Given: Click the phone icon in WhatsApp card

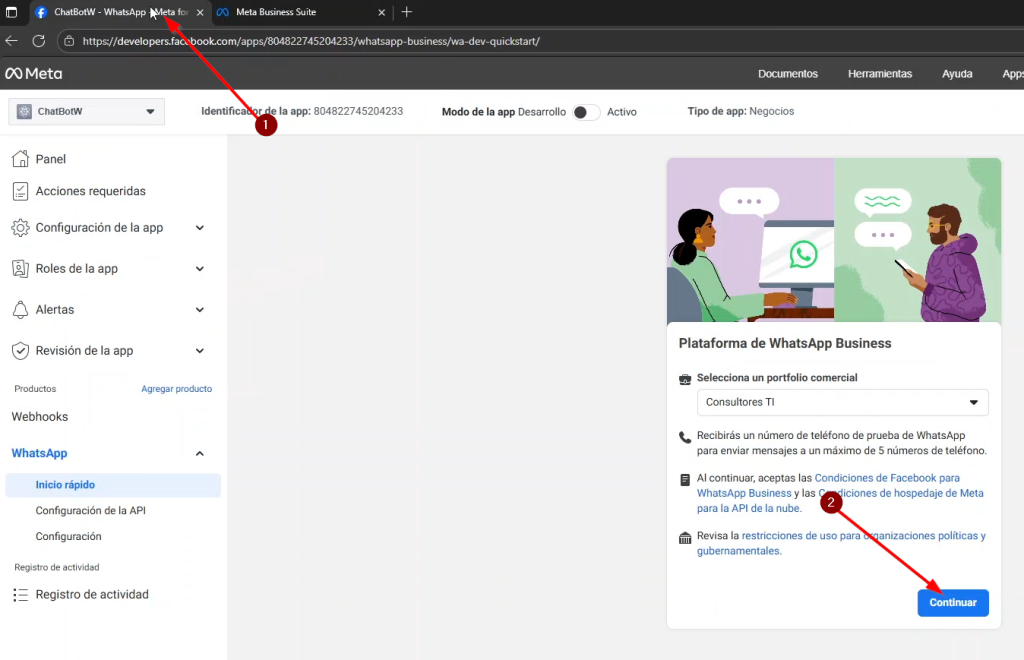Looking at the screenshot, I should tap(684, 437).
